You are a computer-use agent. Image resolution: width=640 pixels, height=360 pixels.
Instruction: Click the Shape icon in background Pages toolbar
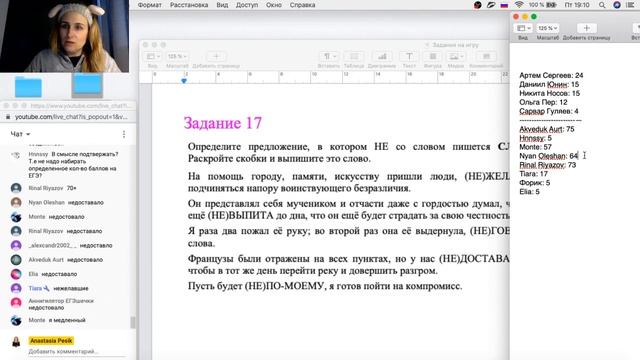tap(433, 56)
